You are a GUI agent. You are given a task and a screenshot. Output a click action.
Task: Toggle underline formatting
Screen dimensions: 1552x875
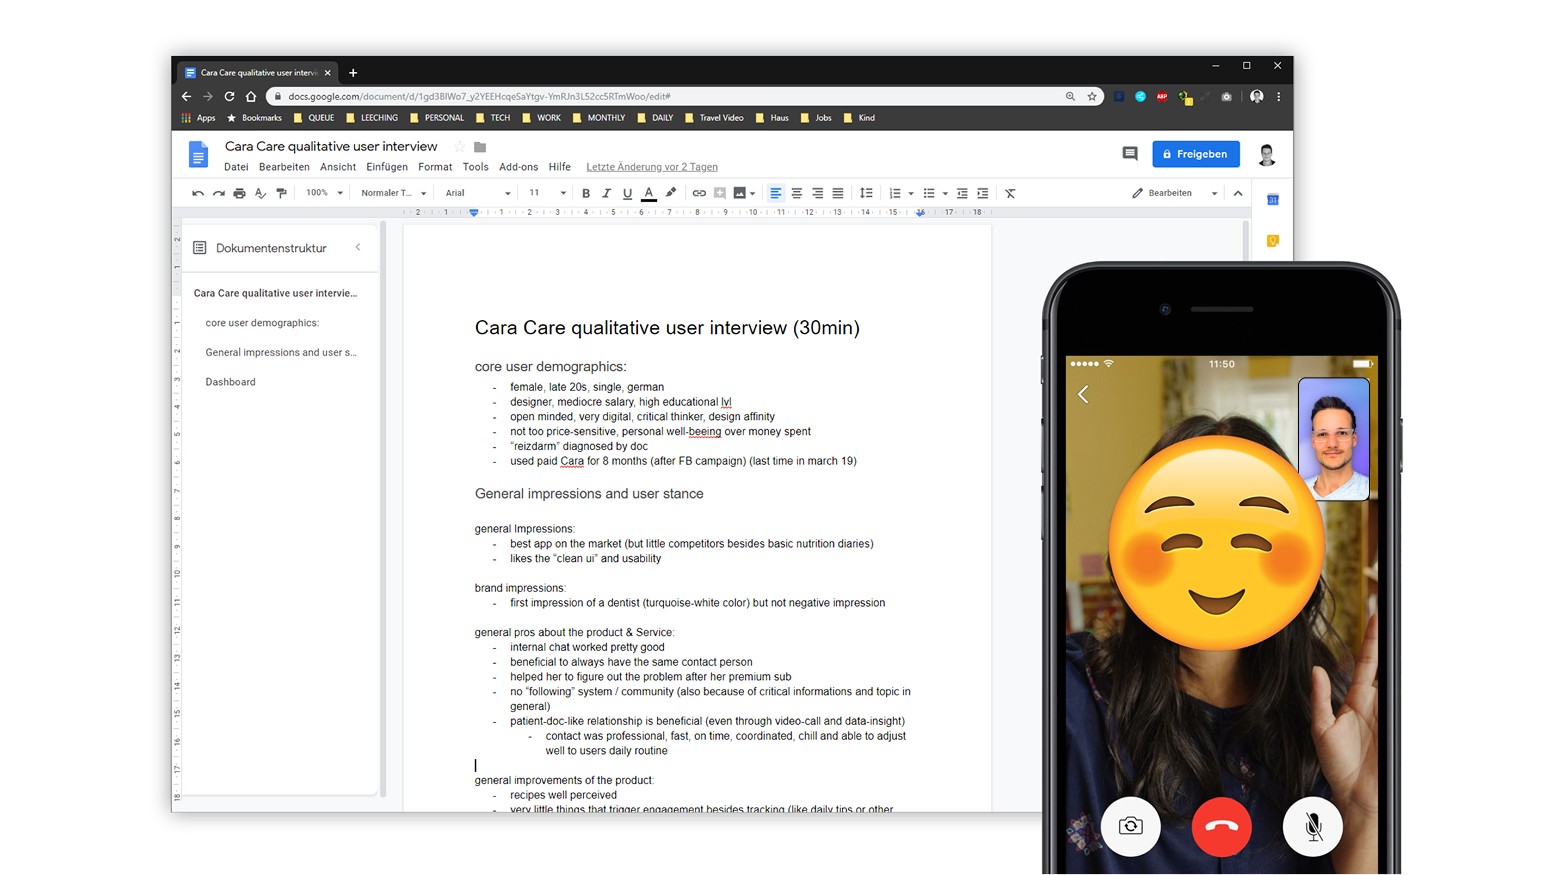(x=627, y=193)
